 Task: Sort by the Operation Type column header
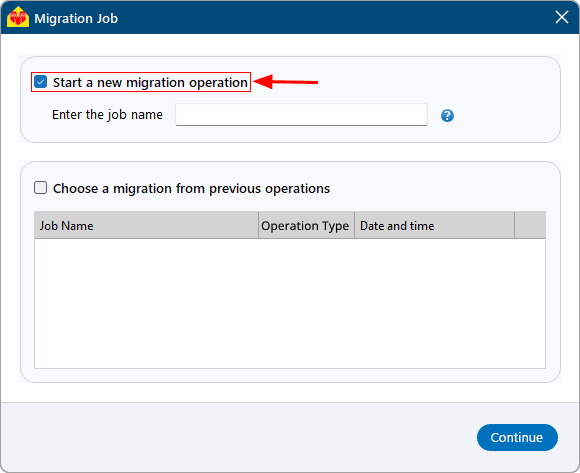click(306, 225)
